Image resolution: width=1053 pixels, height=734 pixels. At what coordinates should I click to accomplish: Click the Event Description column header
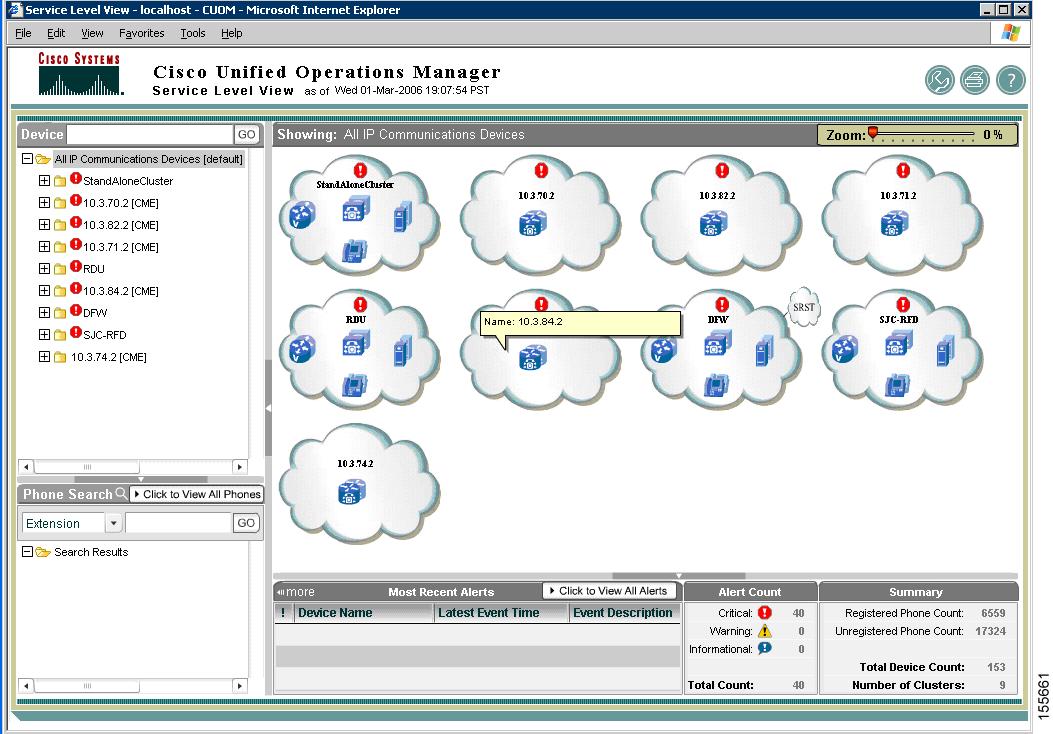click(x=623, y=612)
